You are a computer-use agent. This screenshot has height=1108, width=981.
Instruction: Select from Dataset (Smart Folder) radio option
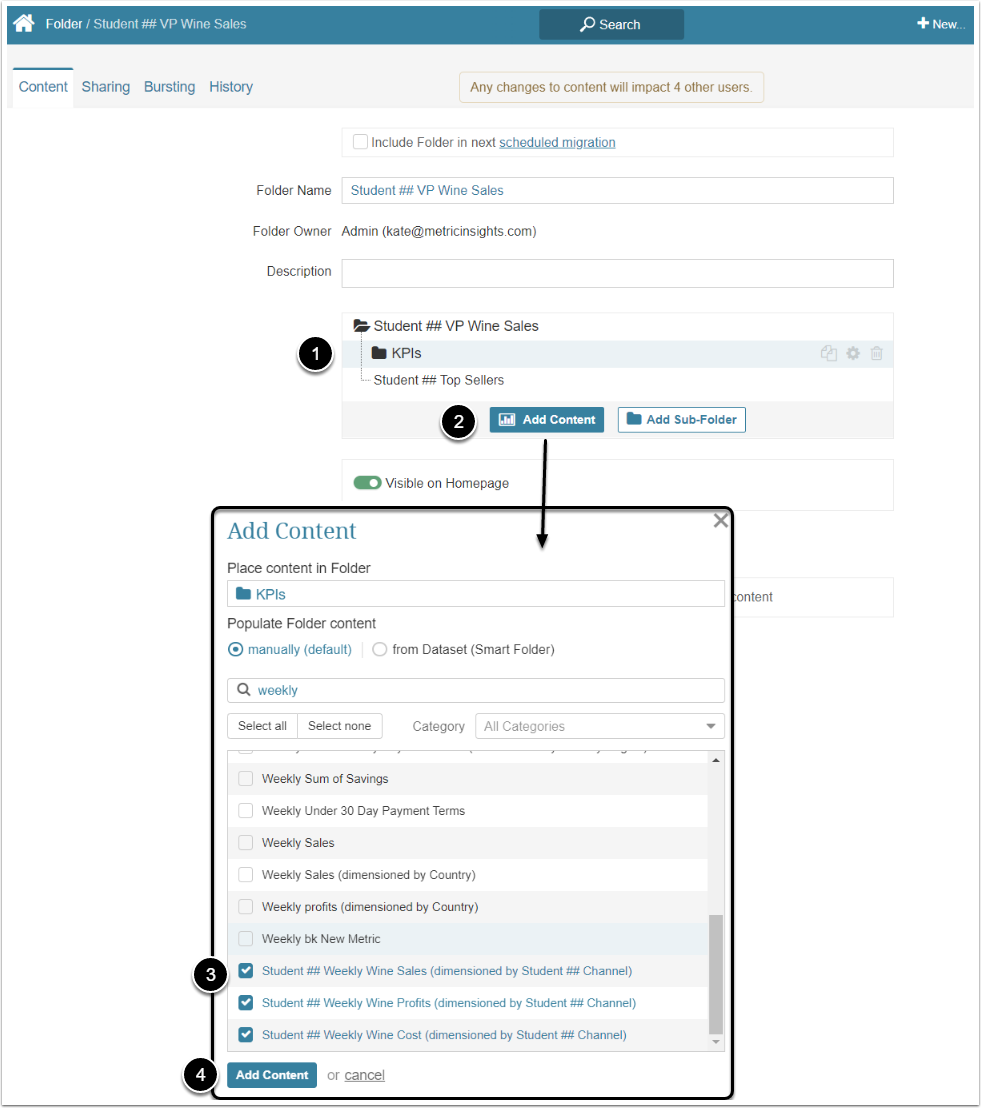[380, 650]
